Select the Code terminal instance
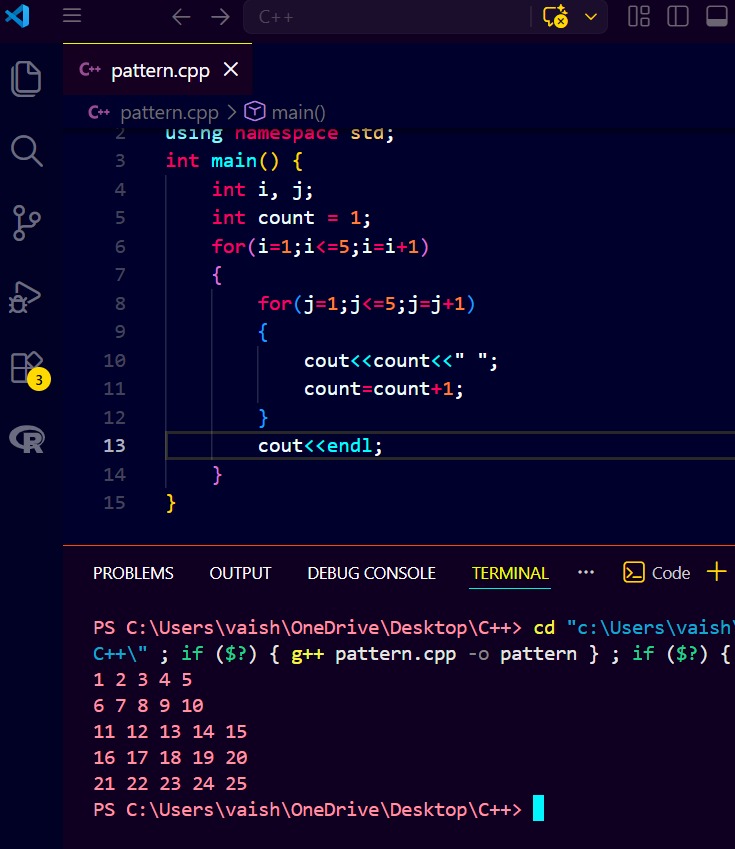The image size is (735, 849). (x=656, y=572)
